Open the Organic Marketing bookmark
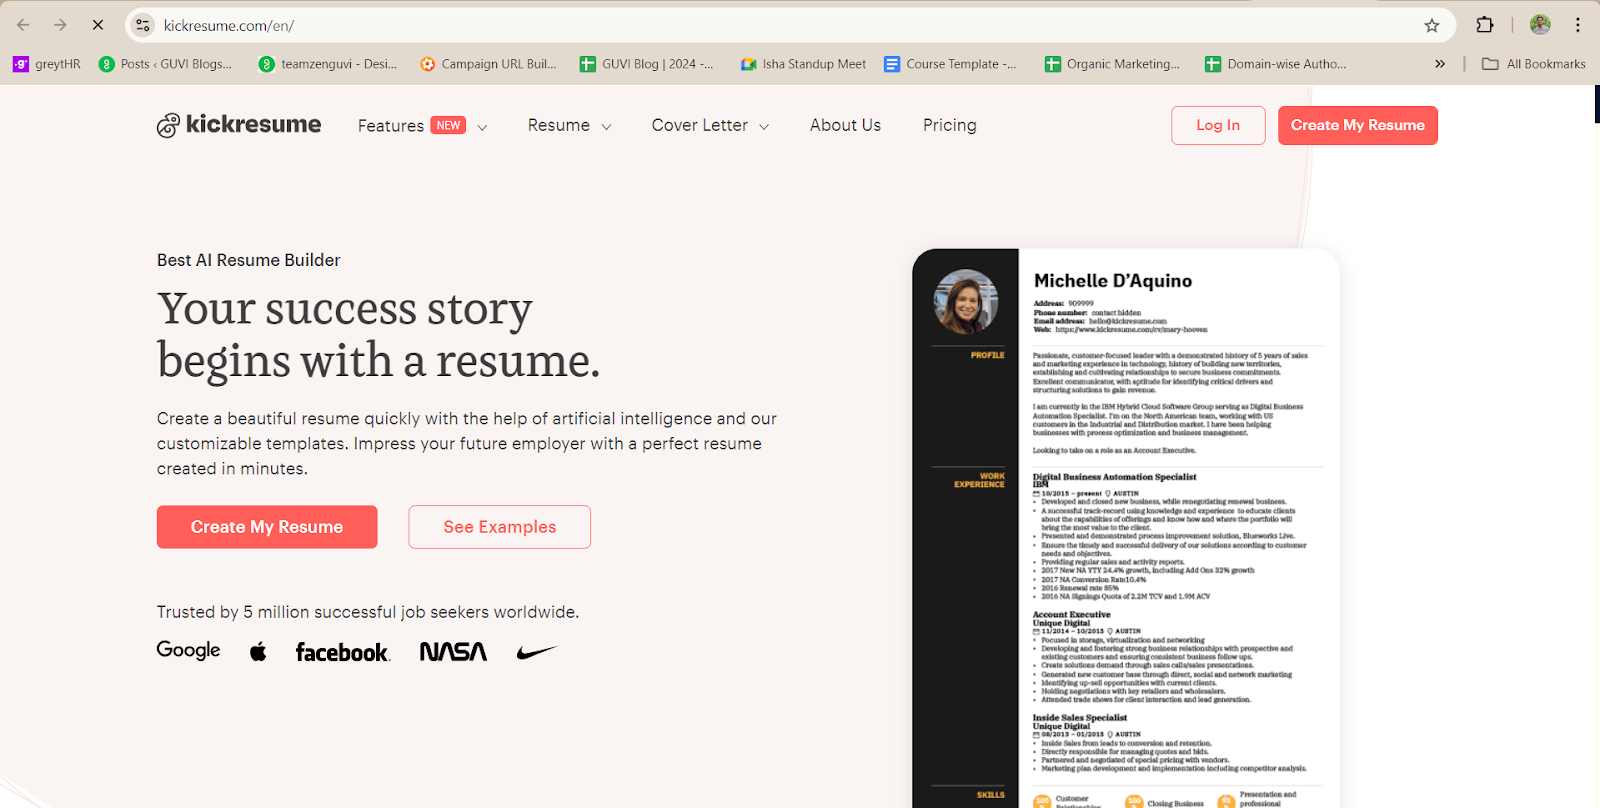 [x=1112, y=64]
